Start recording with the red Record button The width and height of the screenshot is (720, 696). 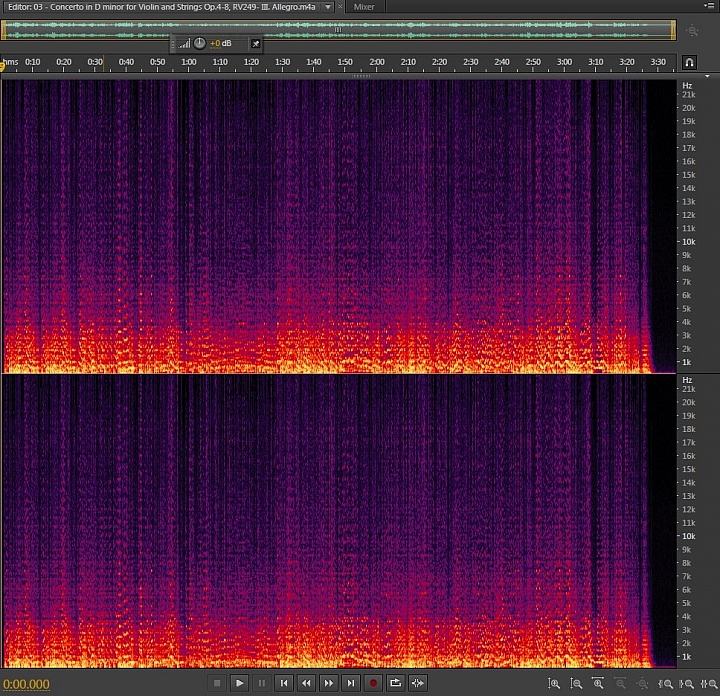click(373, 683)
